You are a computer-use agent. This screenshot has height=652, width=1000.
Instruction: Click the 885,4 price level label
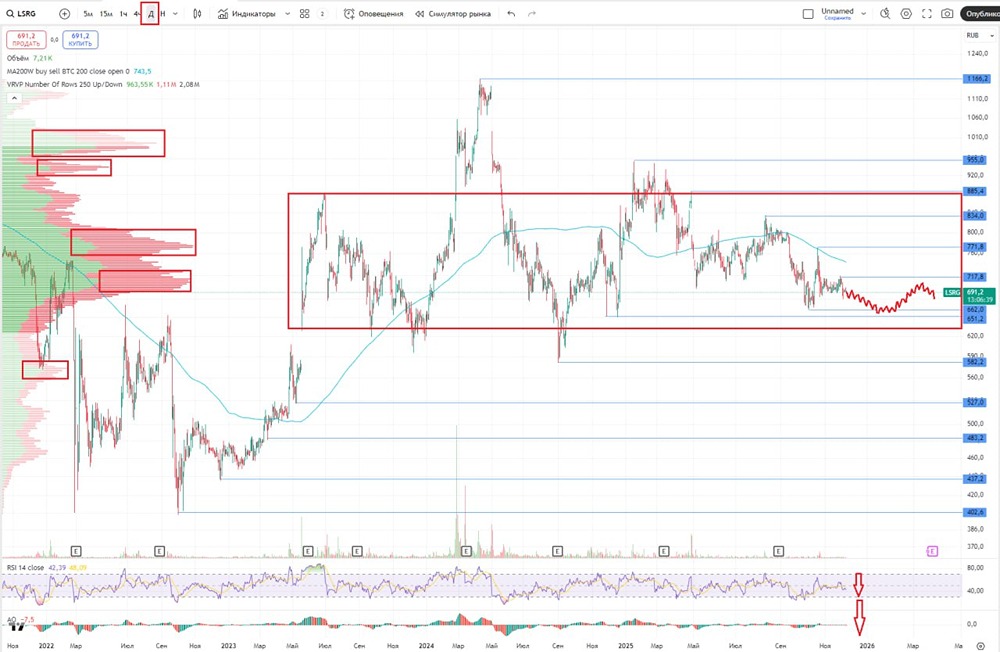976,191
